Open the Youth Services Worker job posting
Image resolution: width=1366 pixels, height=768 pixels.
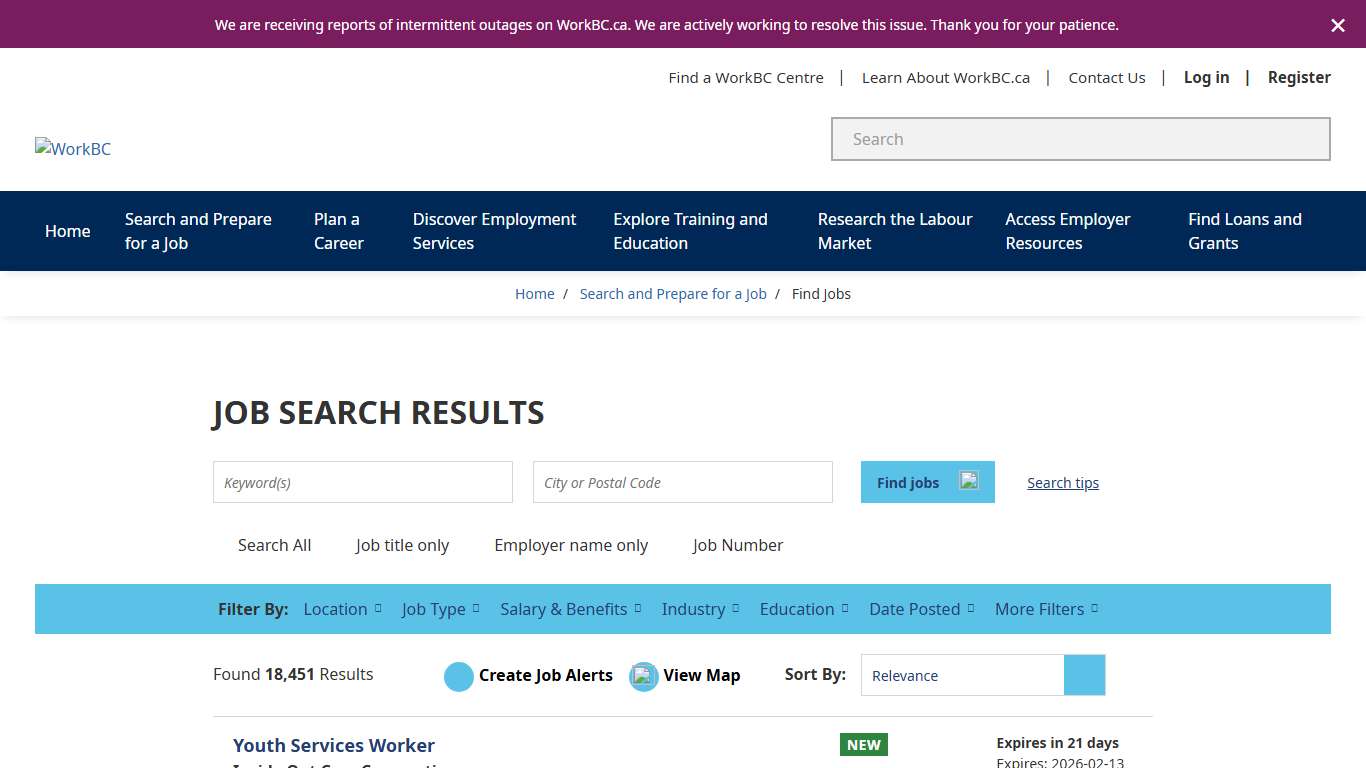334,745
